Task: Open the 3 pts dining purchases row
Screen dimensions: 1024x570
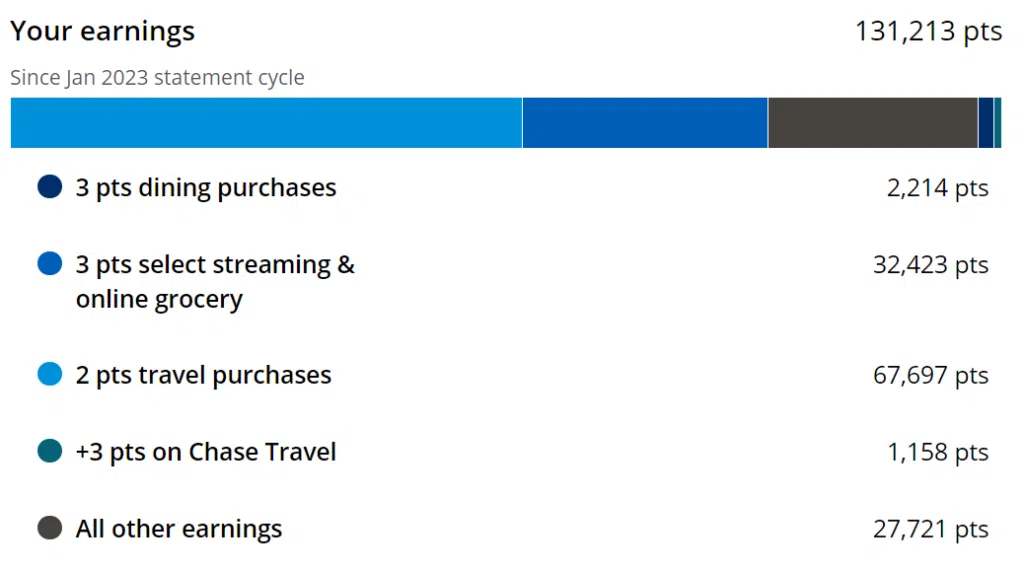Action: click(x=513, y=187)
